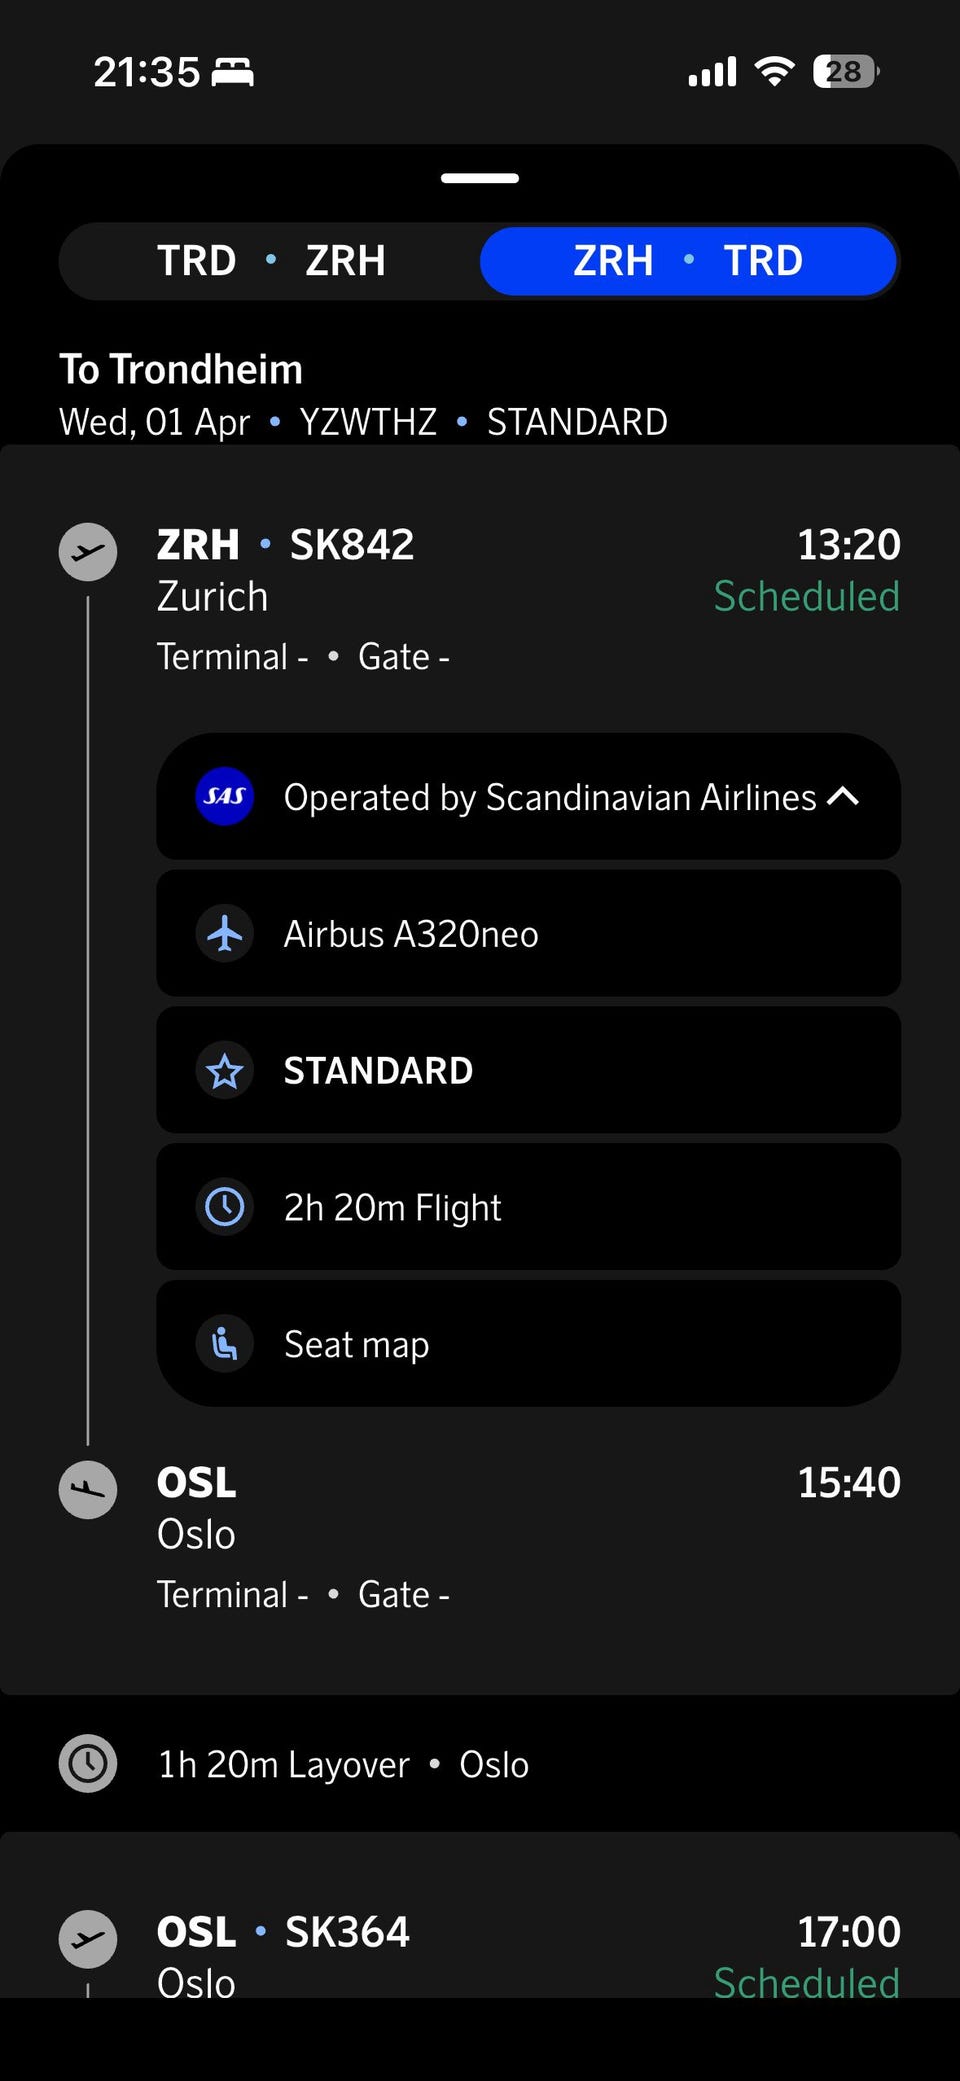
Task: Open the Seat map
Action: [x=528, y=1344]
